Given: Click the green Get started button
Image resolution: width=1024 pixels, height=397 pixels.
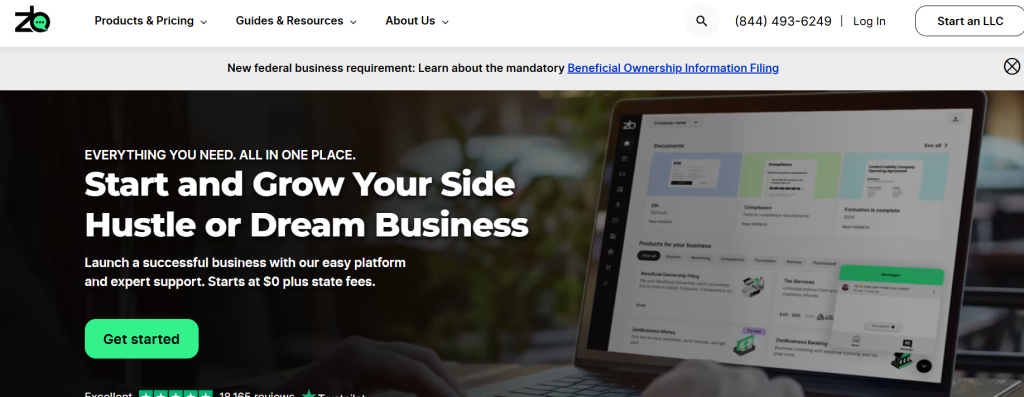Looking at the screenshot, I should [x=142, y=339].
